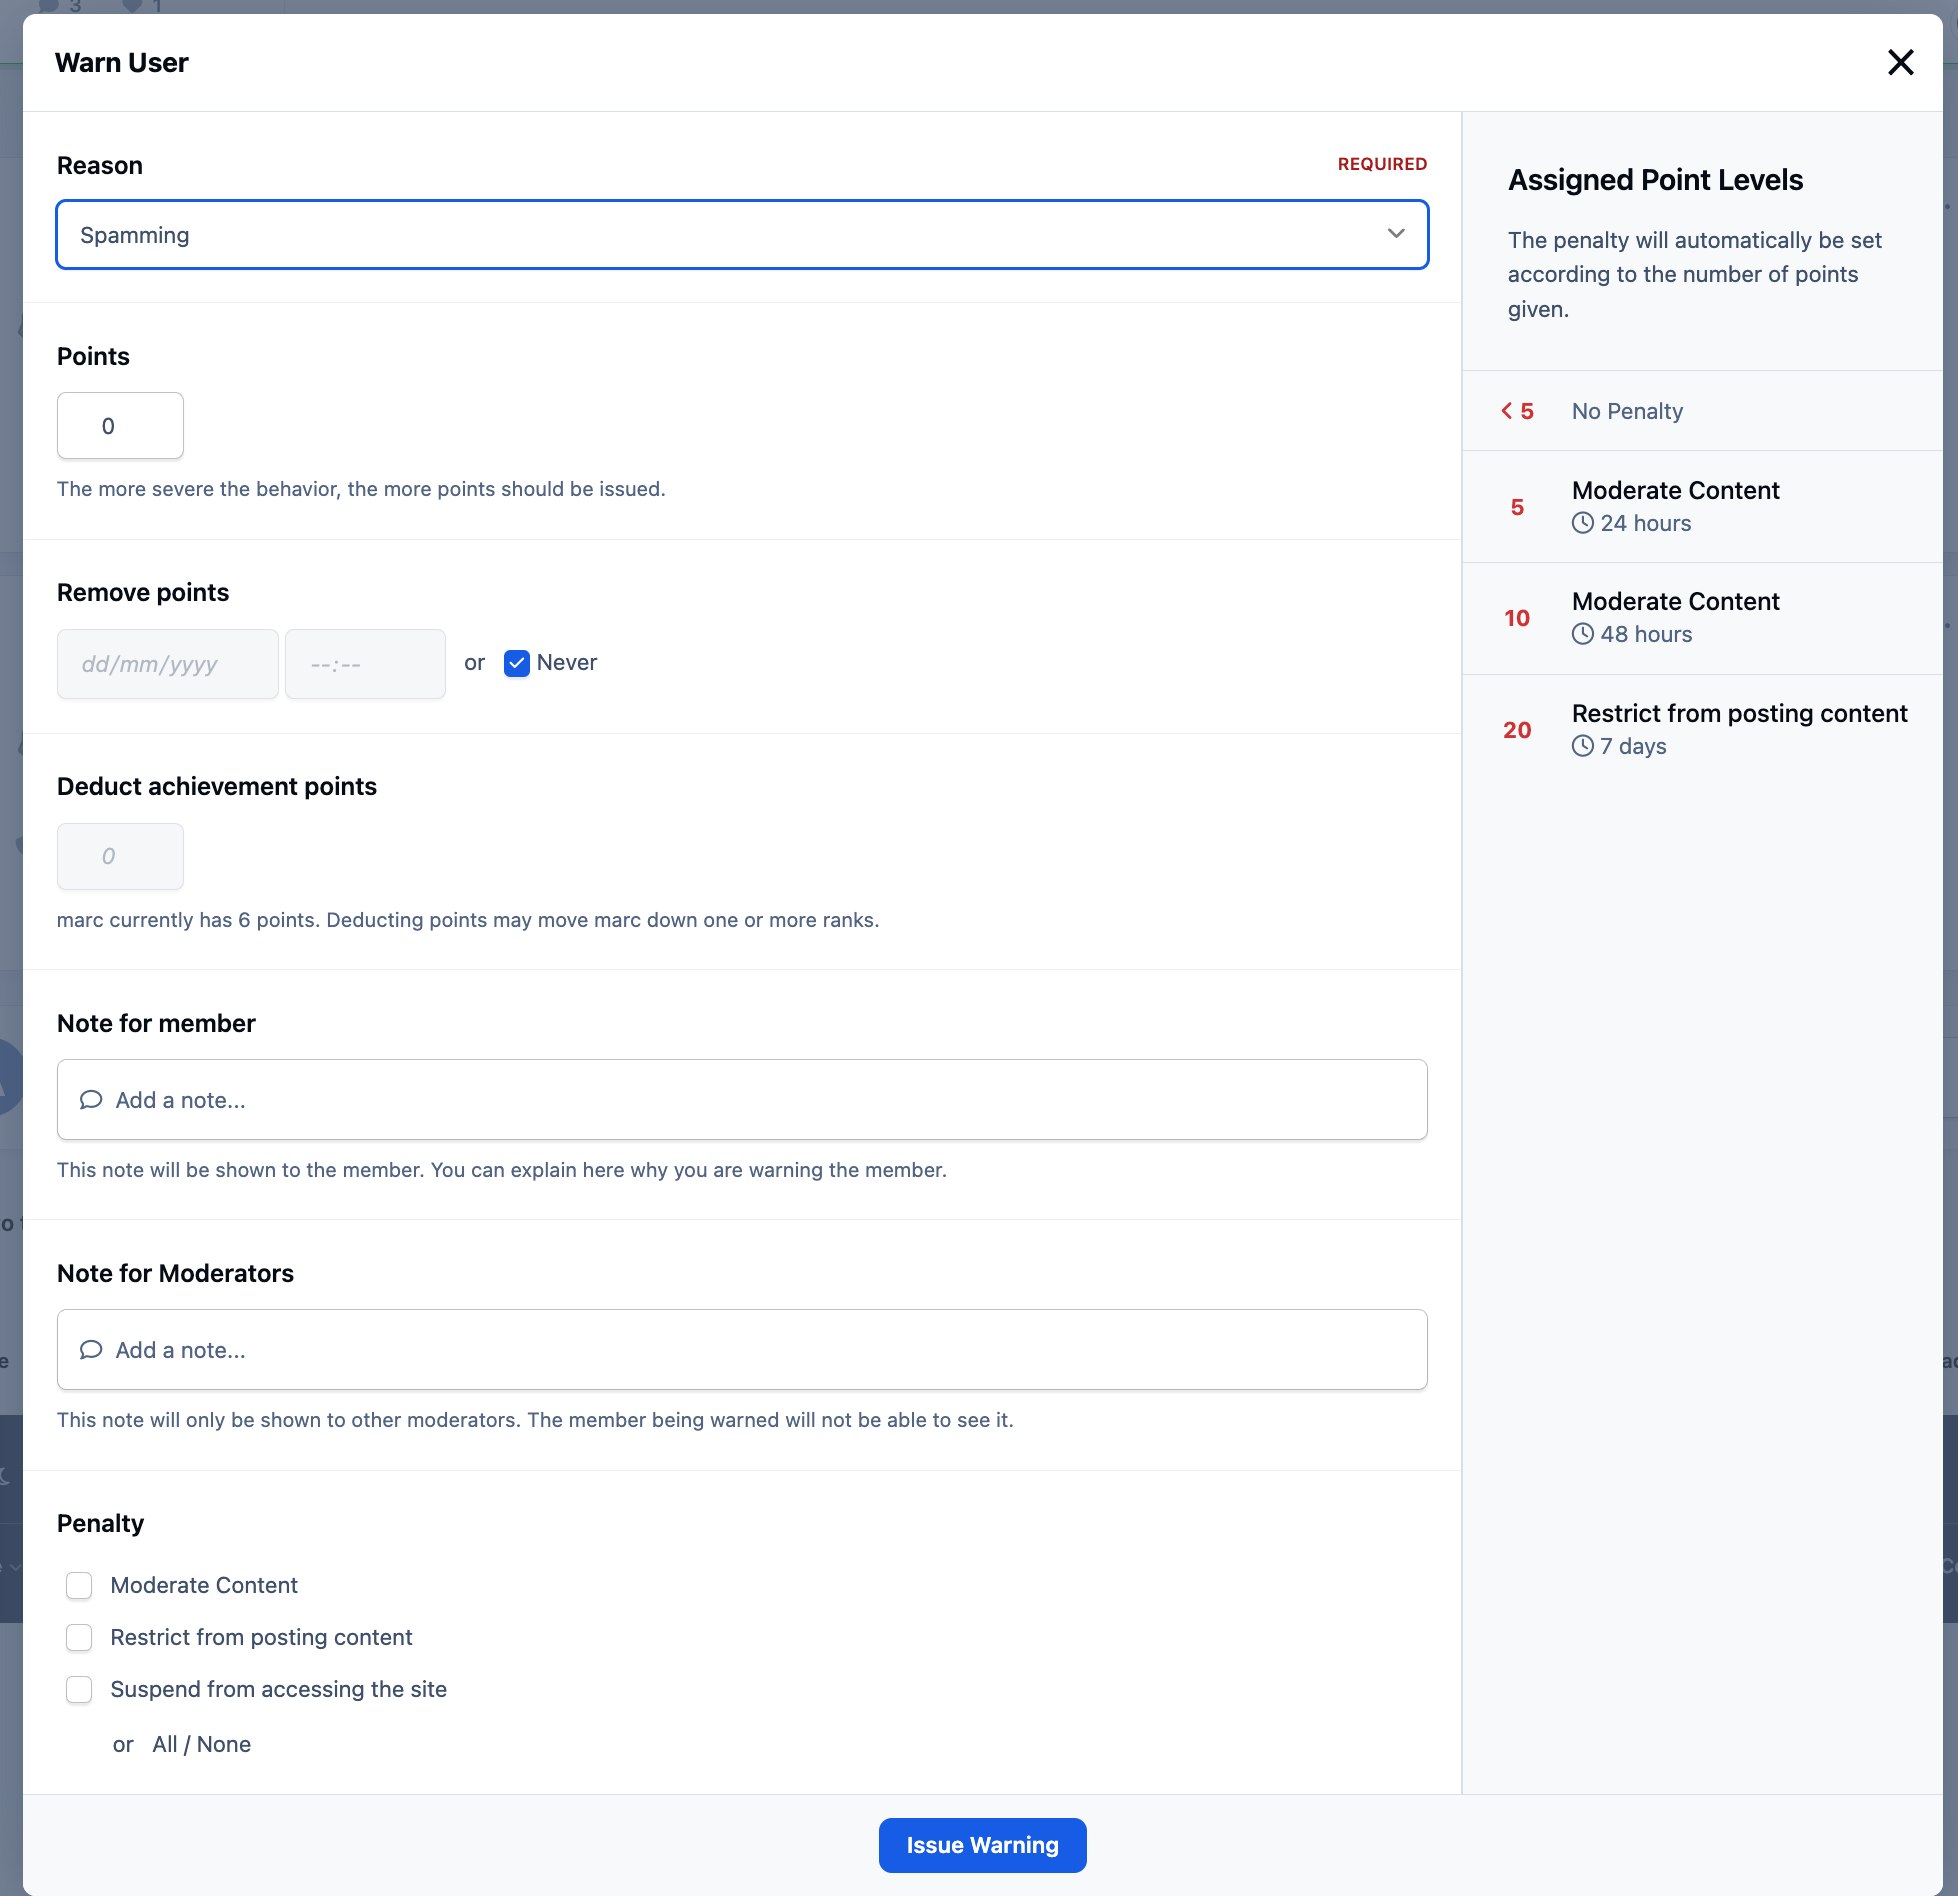The height and width of the screenshot is (1896, 1958).
Task: Select the None penalties link
Action: (224, 1744)
